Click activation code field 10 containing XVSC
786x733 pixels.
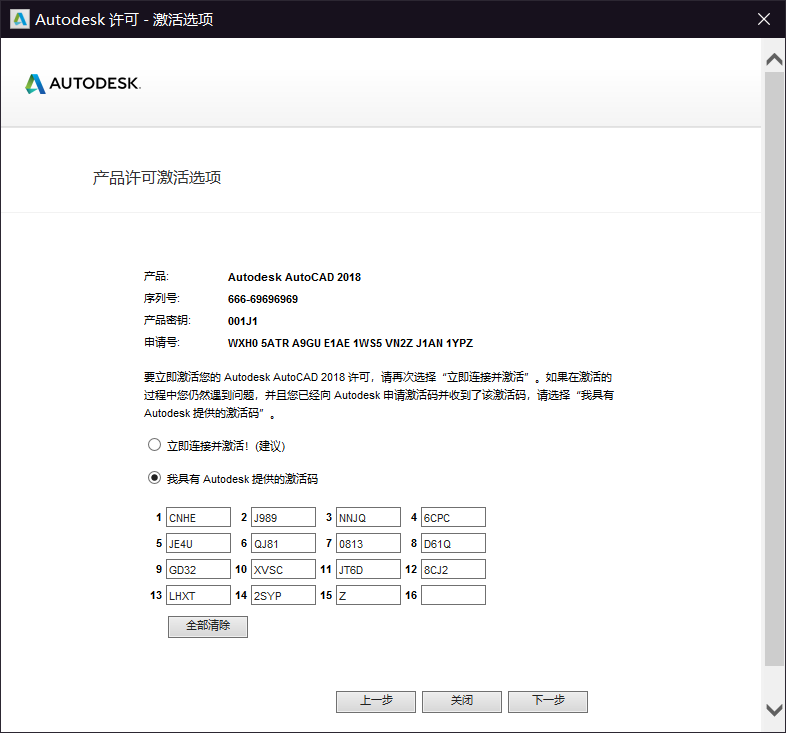(283, 569)
